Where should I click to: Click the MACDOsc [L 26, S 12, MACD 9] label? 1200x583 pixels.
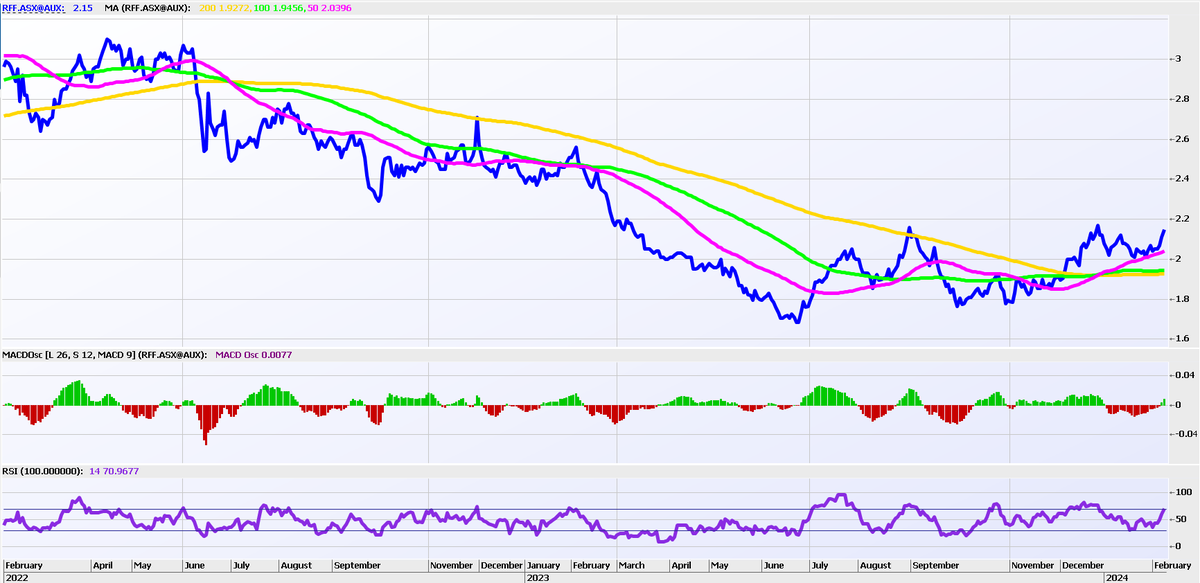click(x=104, y=354)
